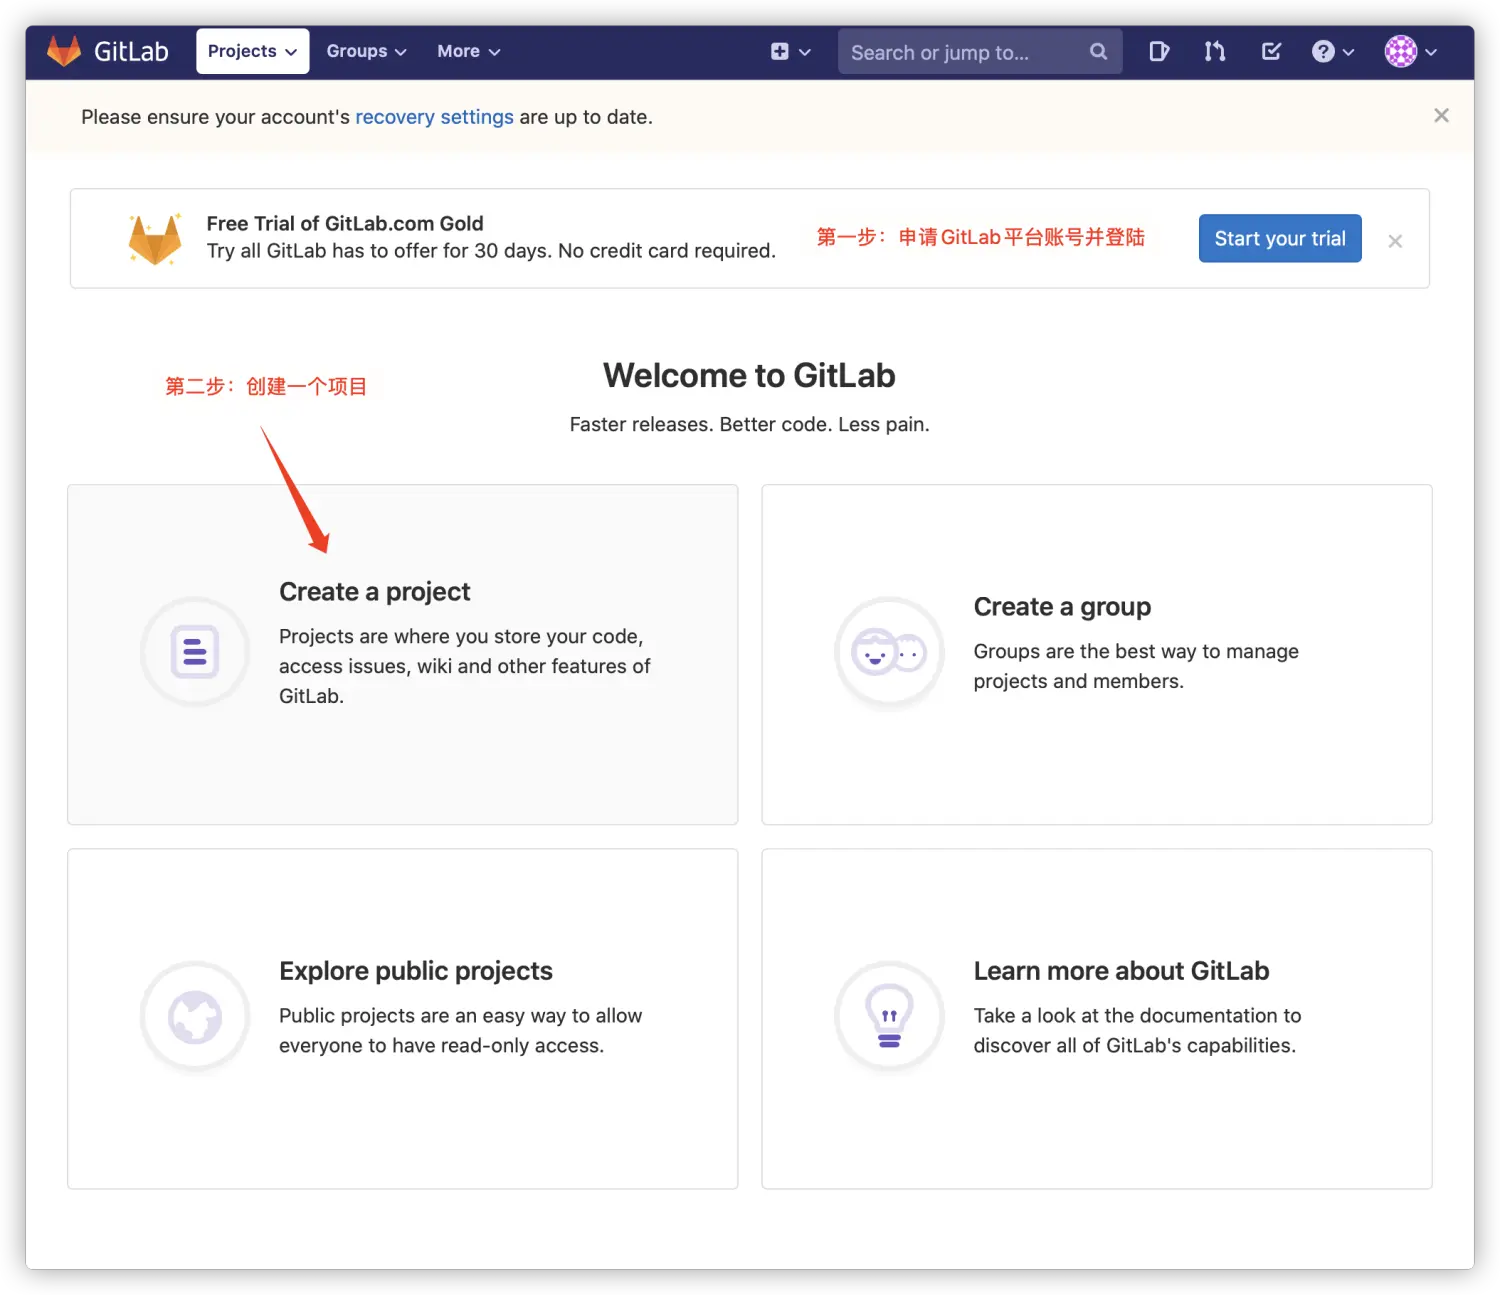The image size is (1500, 1295).
Task: Dismiss the recovery settings alert
Action: coord(1441,115)
